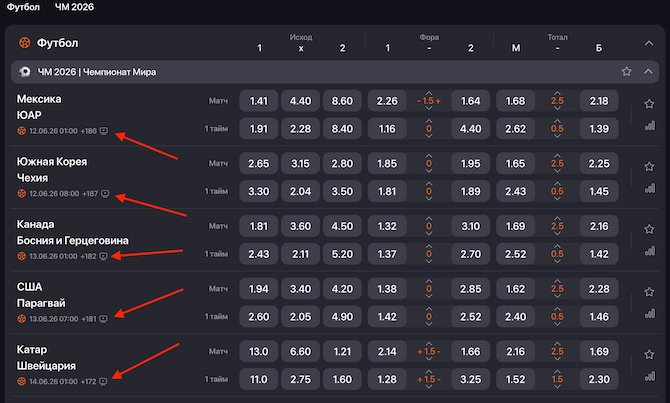Select odds 13.0 for Катар match win

pos(259,351)
